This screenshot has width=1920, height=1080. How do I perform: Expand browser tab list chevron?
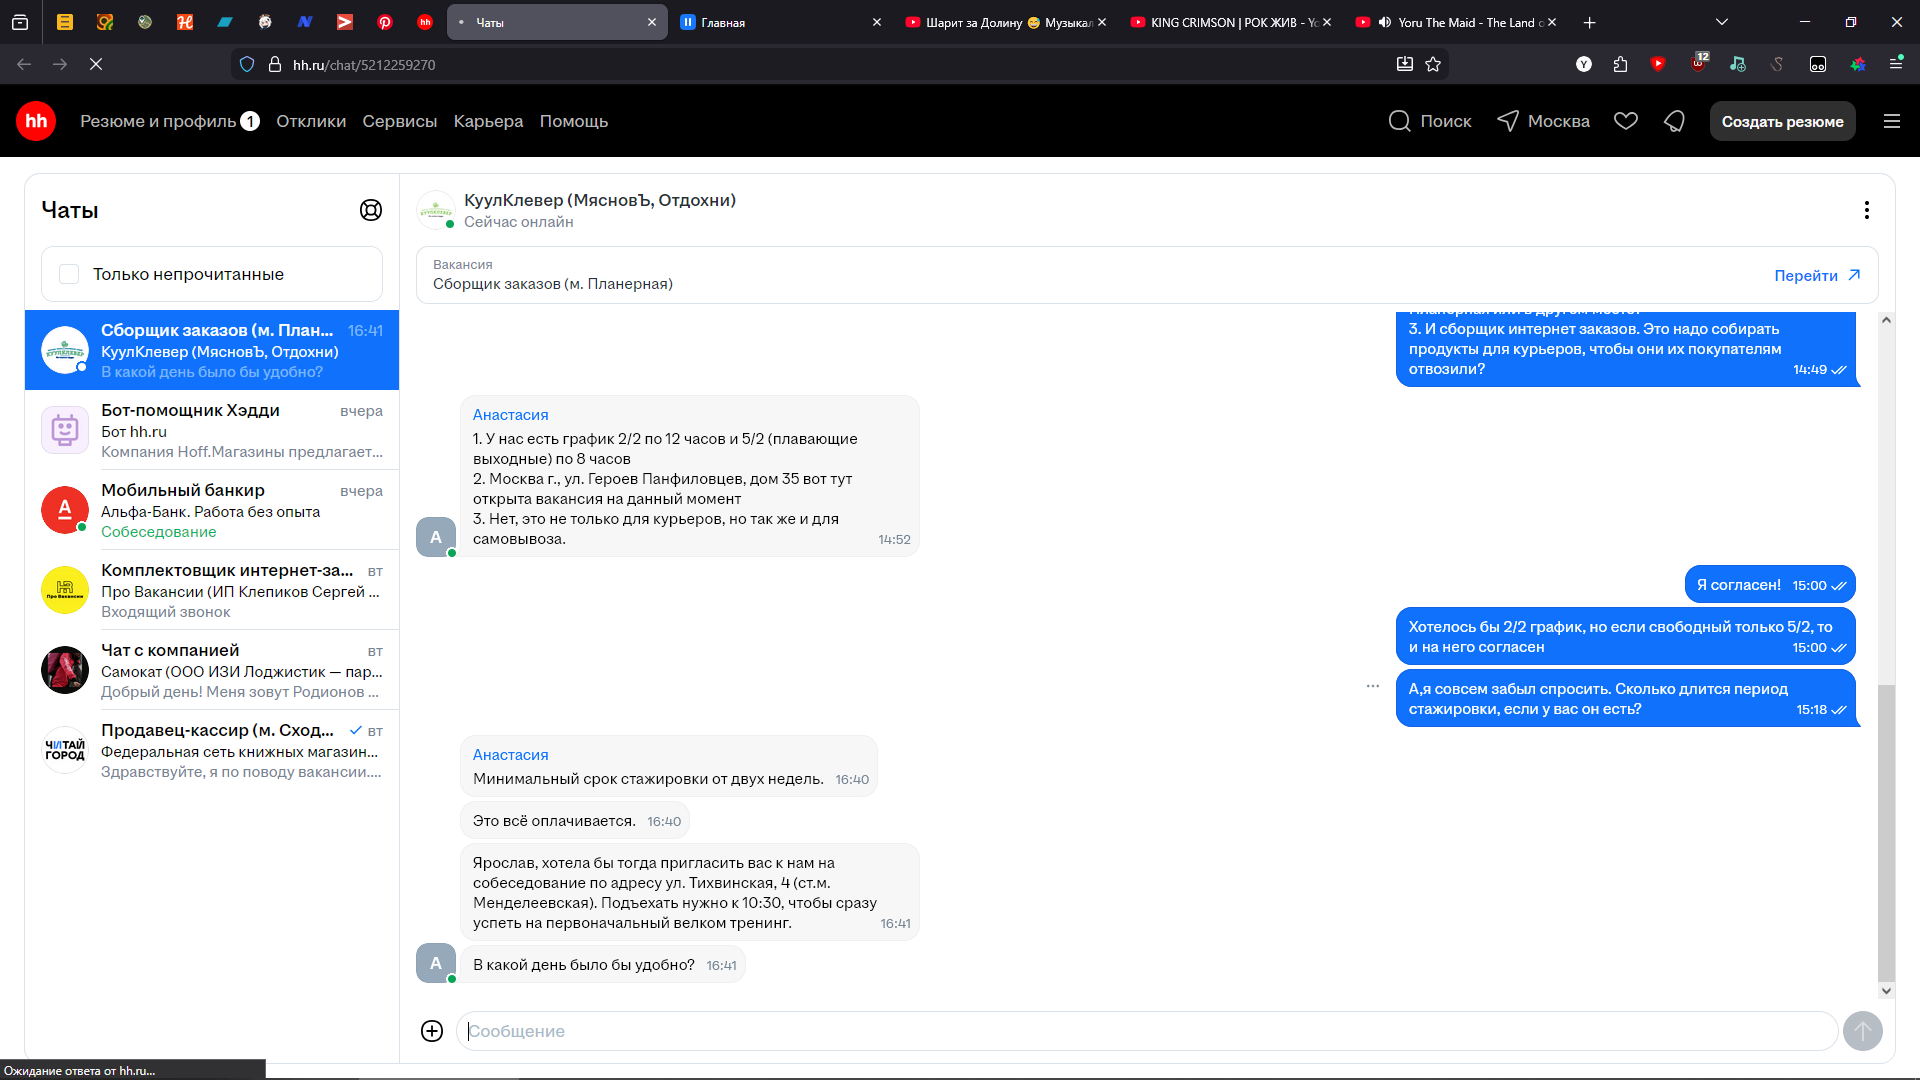(1722, 22)
